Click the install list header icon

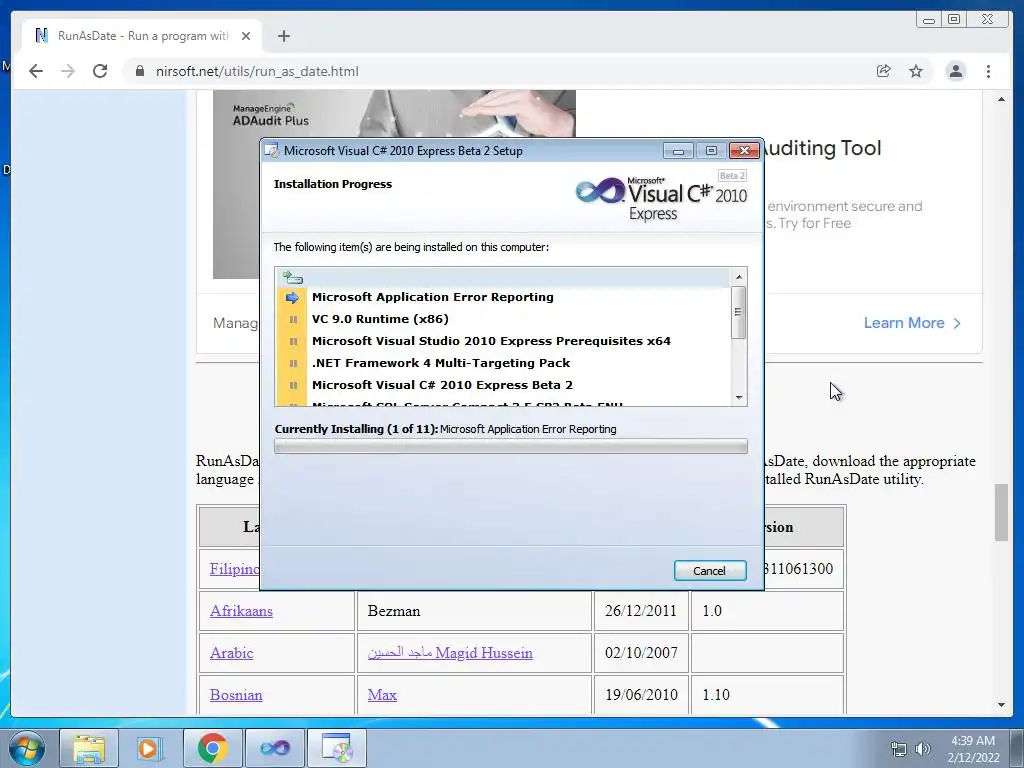[x=293, y=278]
